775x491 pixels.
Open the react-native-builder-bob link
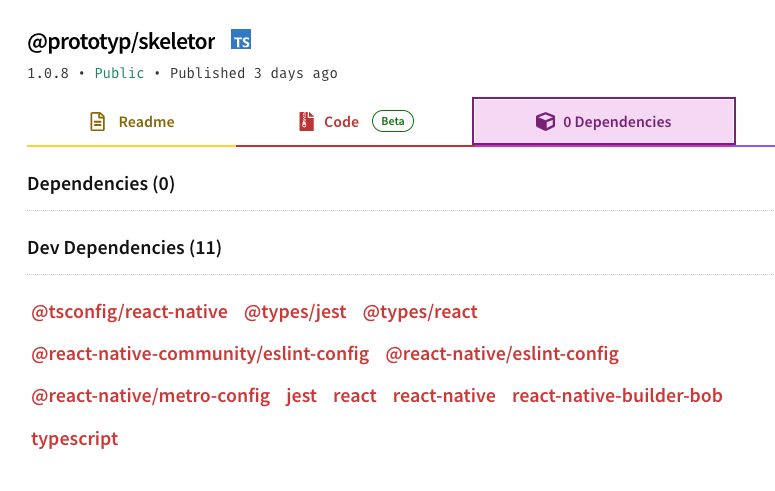617,396
